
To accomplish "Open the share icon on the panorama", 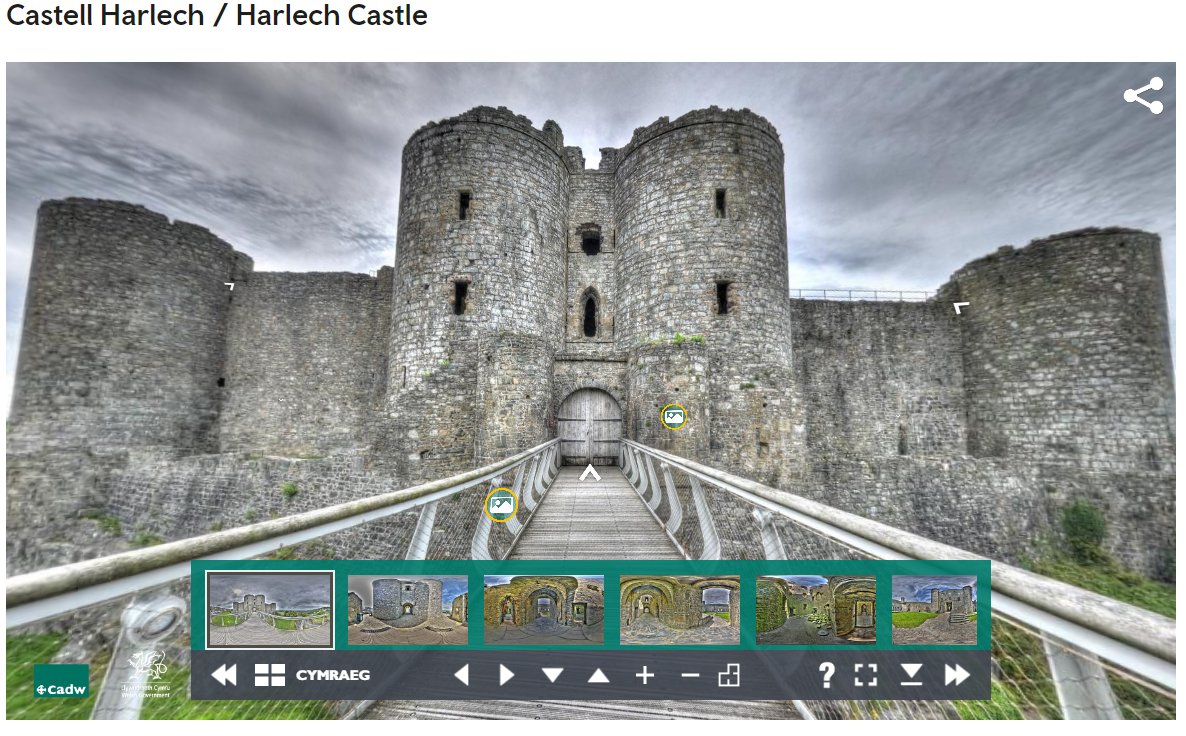I will pos(1143,96).
